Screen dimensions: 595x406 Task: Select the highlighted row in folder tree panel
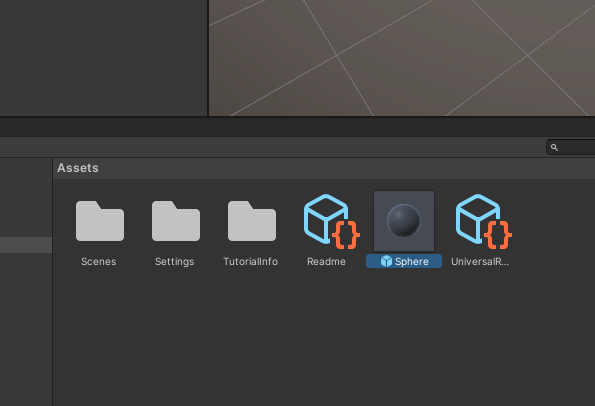[26, 245]
